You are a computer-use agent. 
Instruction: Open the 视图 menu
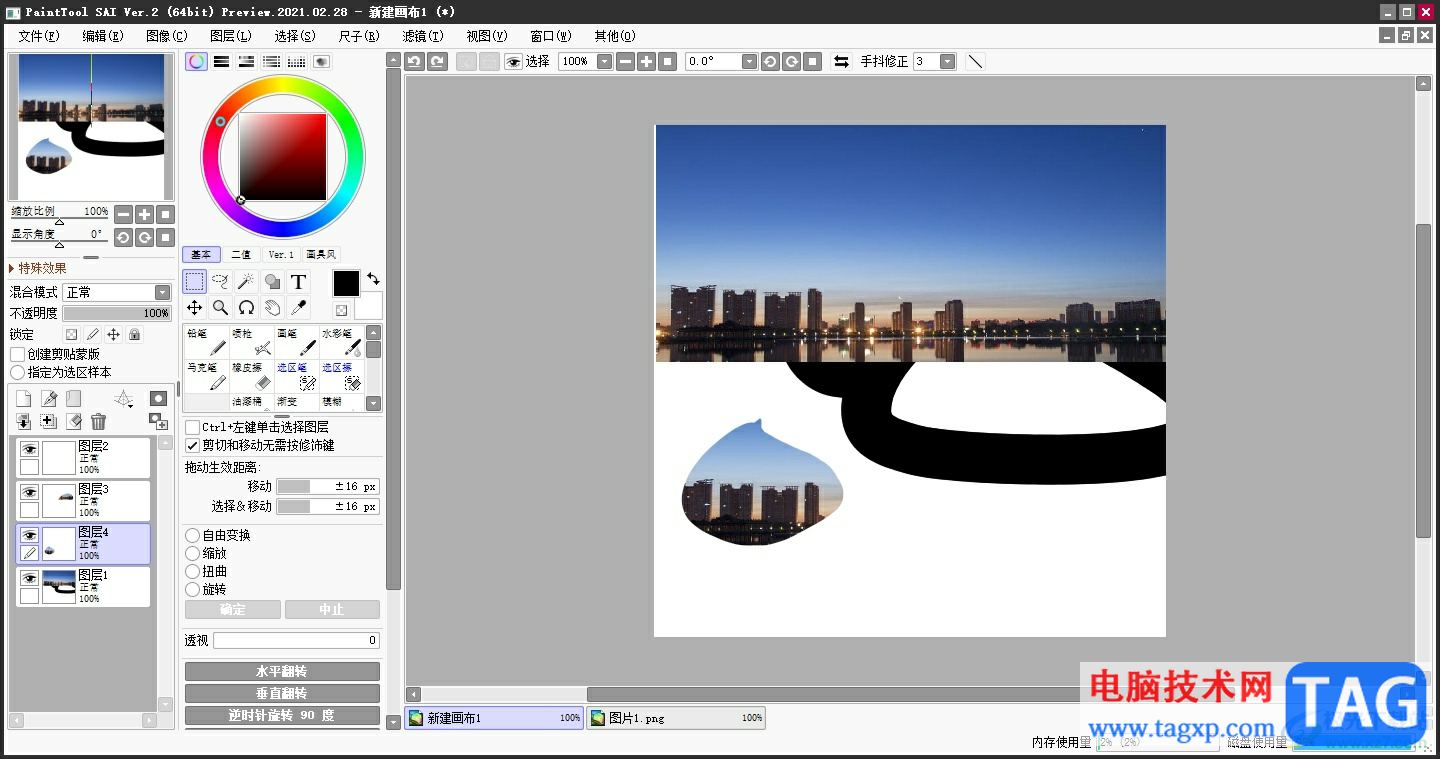point(487,36)
